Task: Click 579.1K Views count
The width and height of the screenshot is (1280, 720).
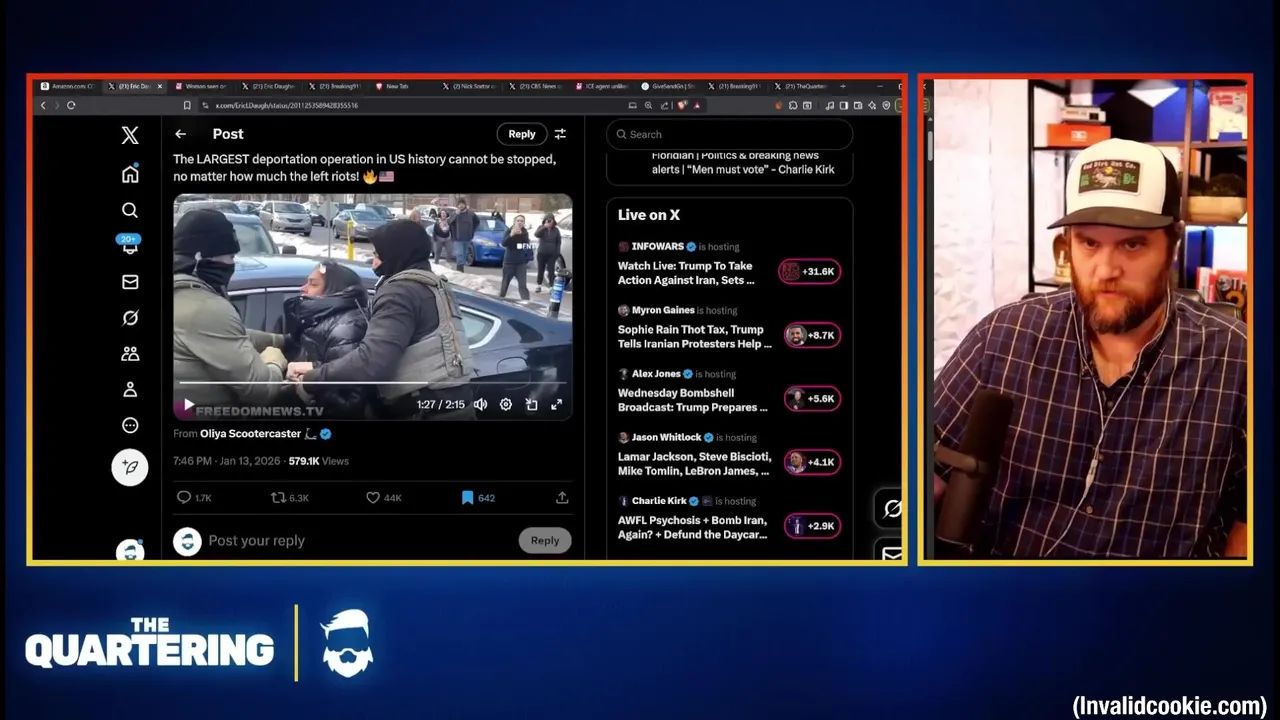Action: (318, 461)
